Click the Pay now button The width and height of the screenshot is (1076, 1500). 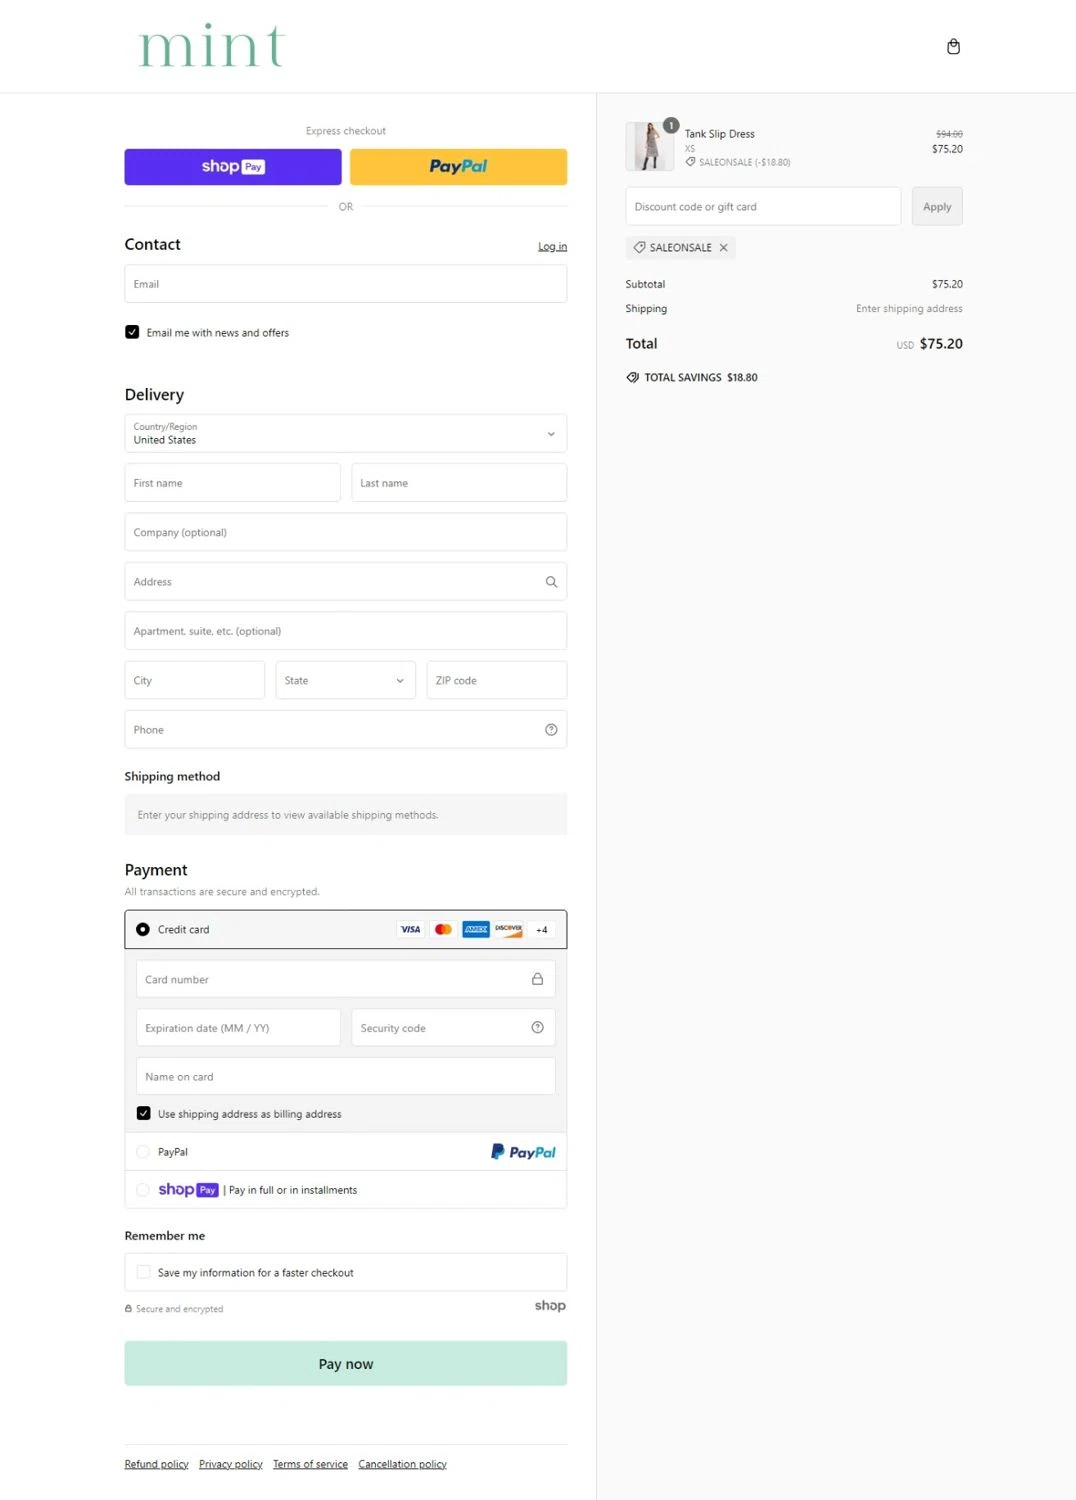tap(345, 1364)
